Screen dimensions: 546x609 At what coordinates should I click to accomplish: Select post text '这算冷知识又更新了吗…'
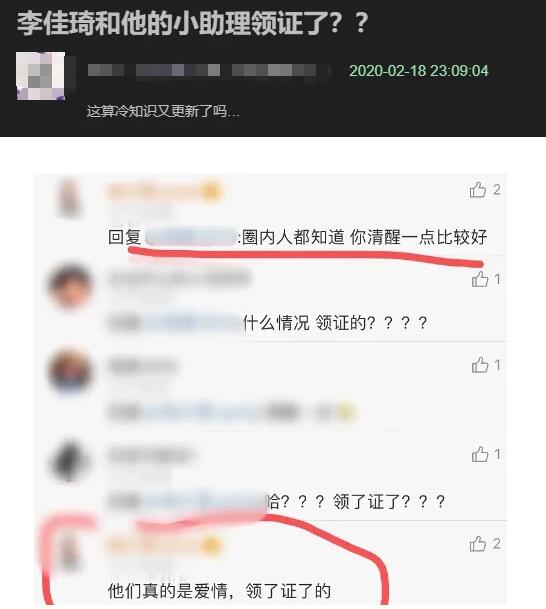click(x=163, y=111)
